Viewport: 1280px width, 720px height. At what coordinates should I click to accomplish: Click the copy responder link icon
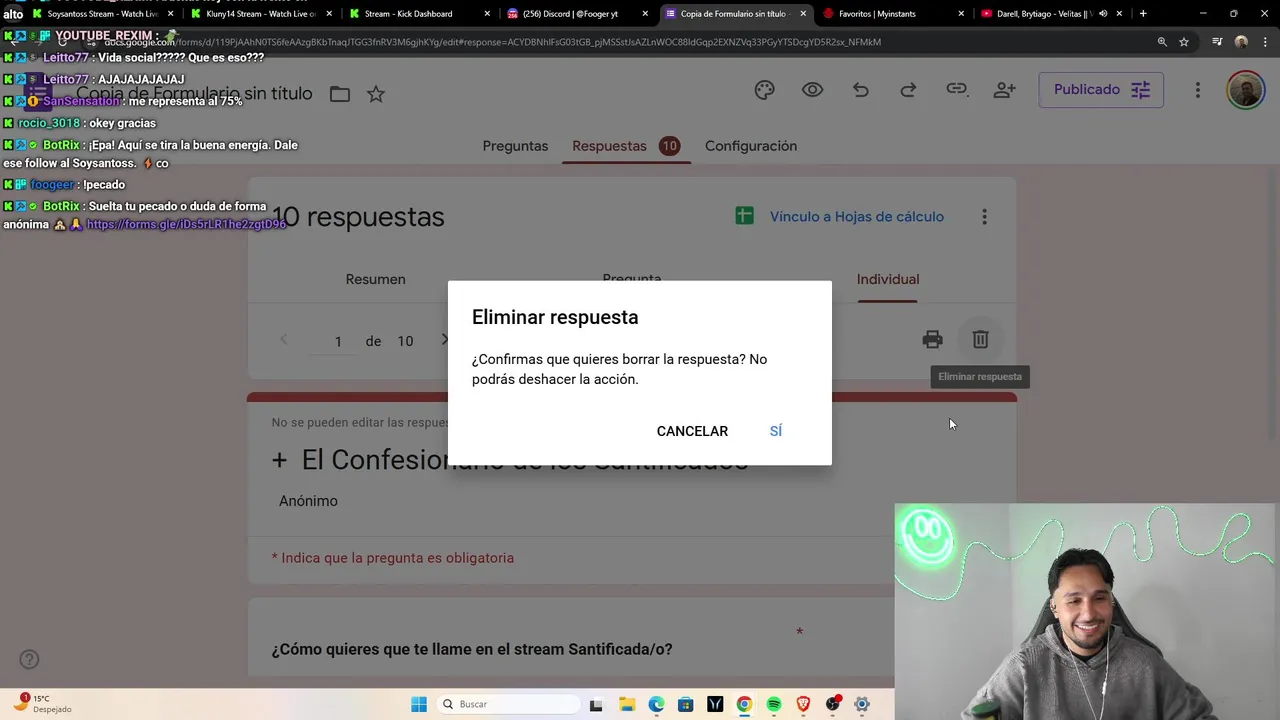tap(957, 89)
